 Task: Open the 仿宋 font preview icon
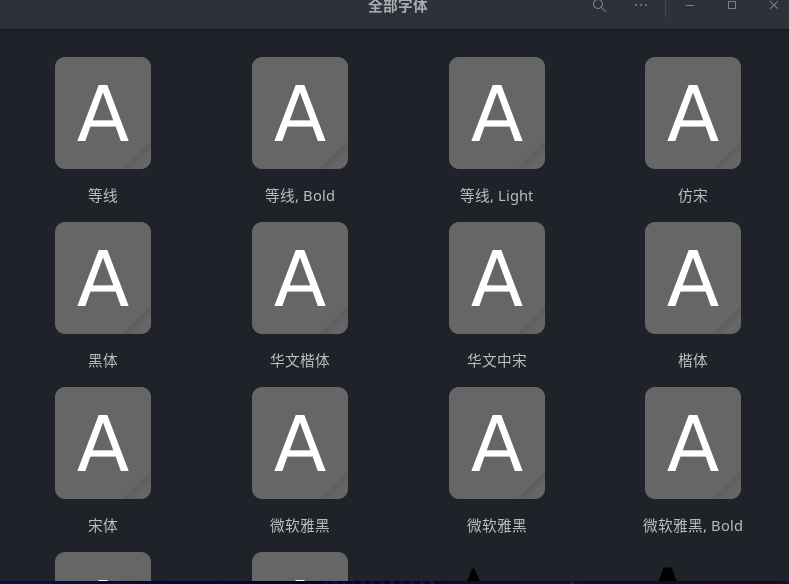point(693,113)
